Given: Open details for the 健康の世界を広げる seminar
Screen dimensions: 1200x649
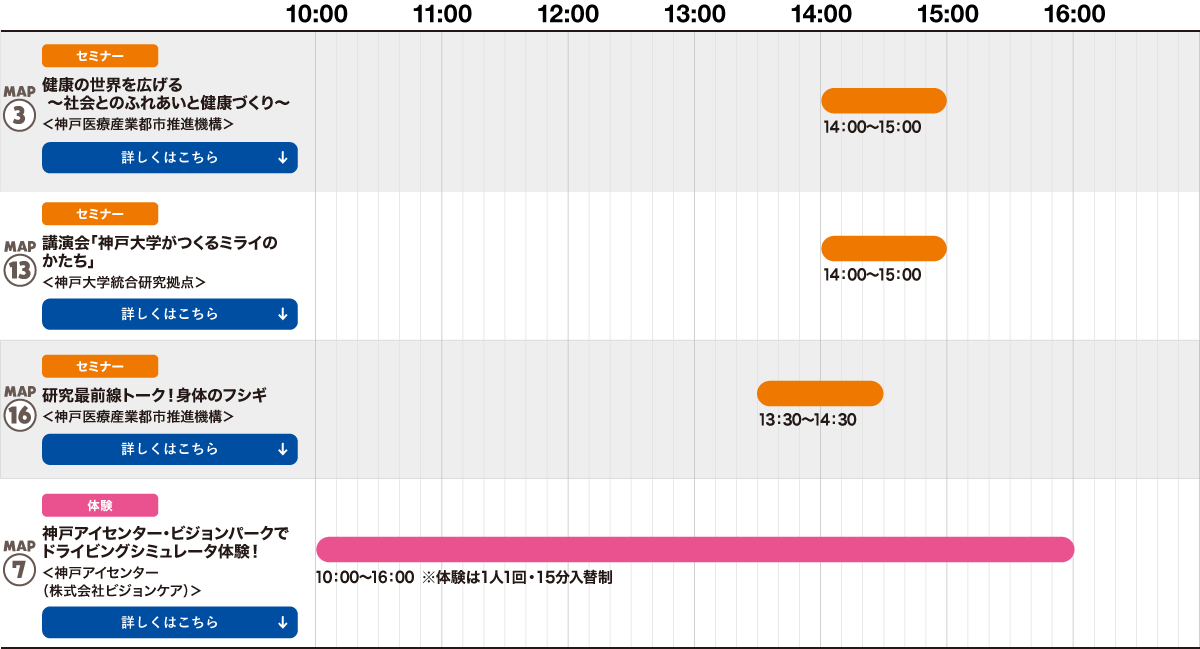Looking at the screenshot, I should tap(170, 158).
